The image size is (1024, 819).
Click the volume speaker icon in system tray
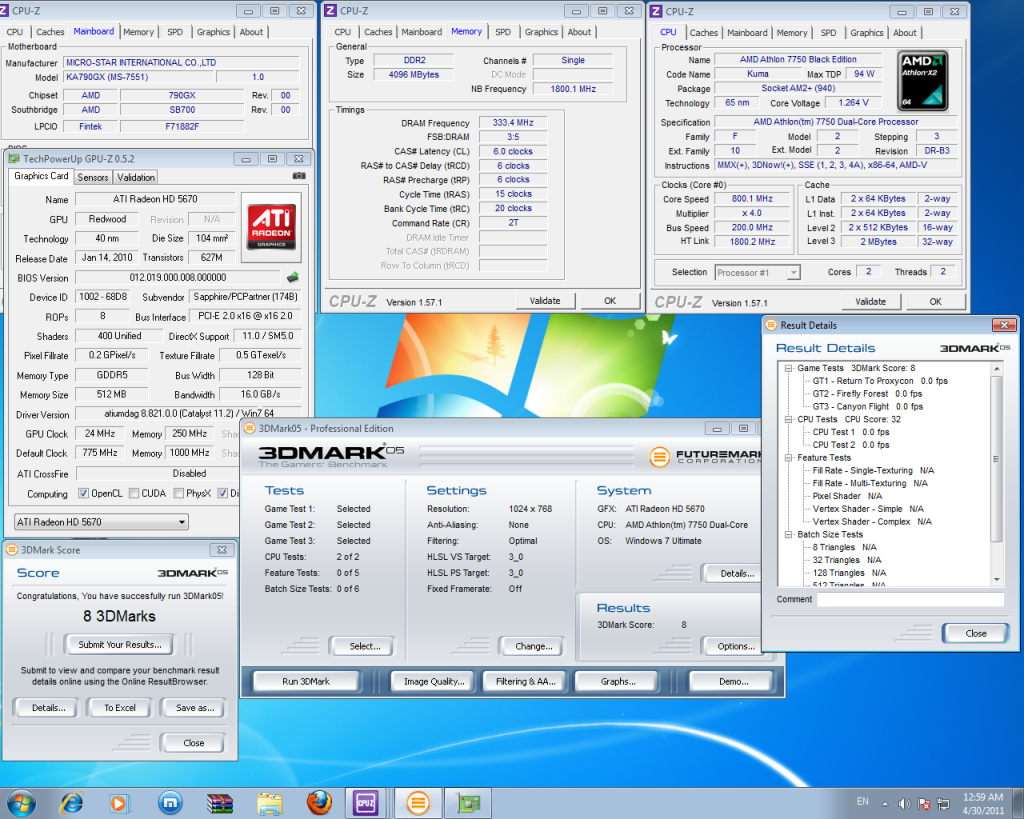coord(905,802)
